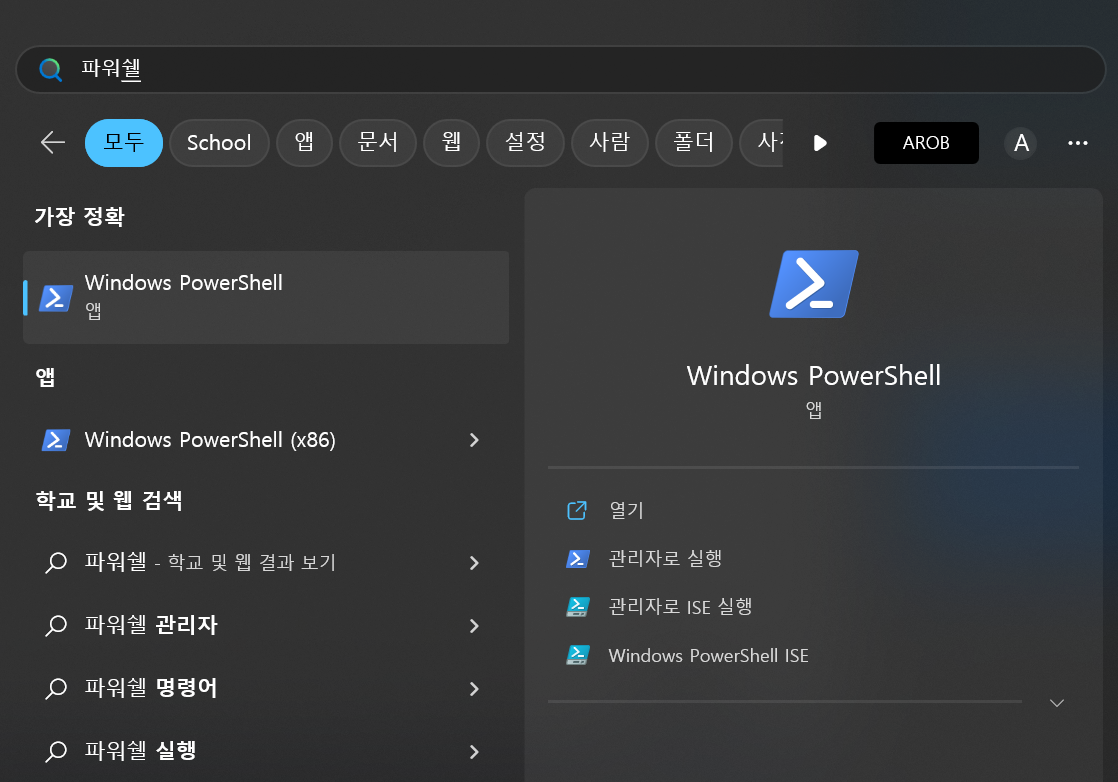Expand chevron for 파워쉘 관리자
This screenshot has width=1118, height=782.
(474, 626)
